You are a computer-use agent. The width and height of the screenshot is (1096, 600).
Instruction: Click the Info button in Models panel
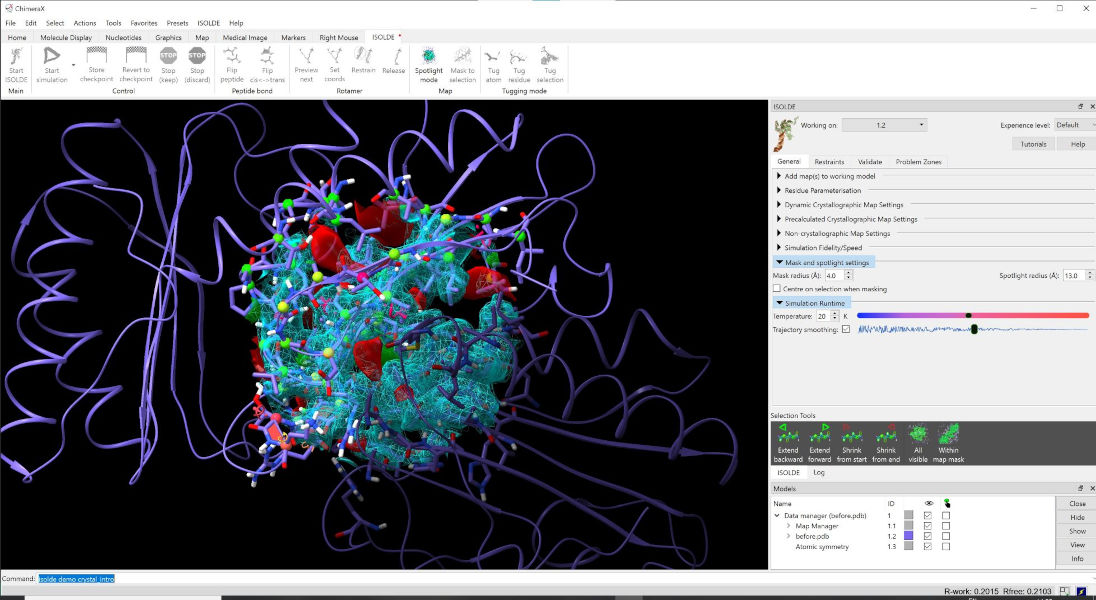(1077, 559)
